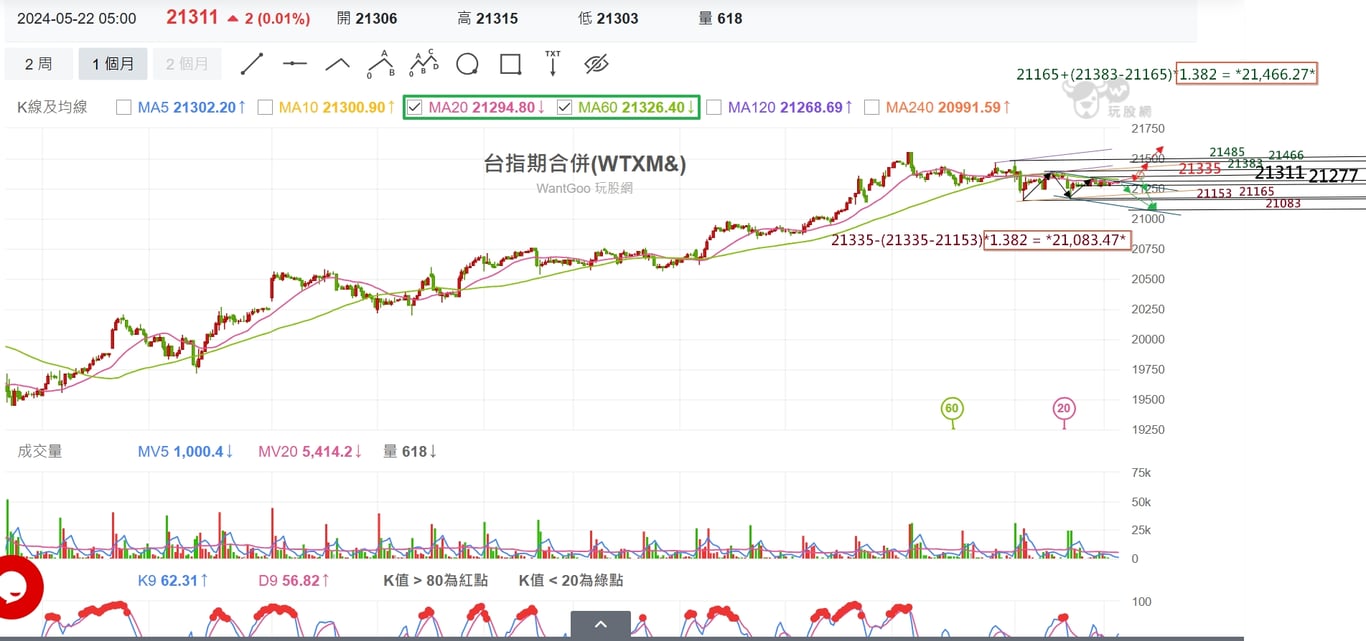This screenshot has width=1366, height=641.
Task: Select the rectangle drawing tool
Action: coord(510,64)
